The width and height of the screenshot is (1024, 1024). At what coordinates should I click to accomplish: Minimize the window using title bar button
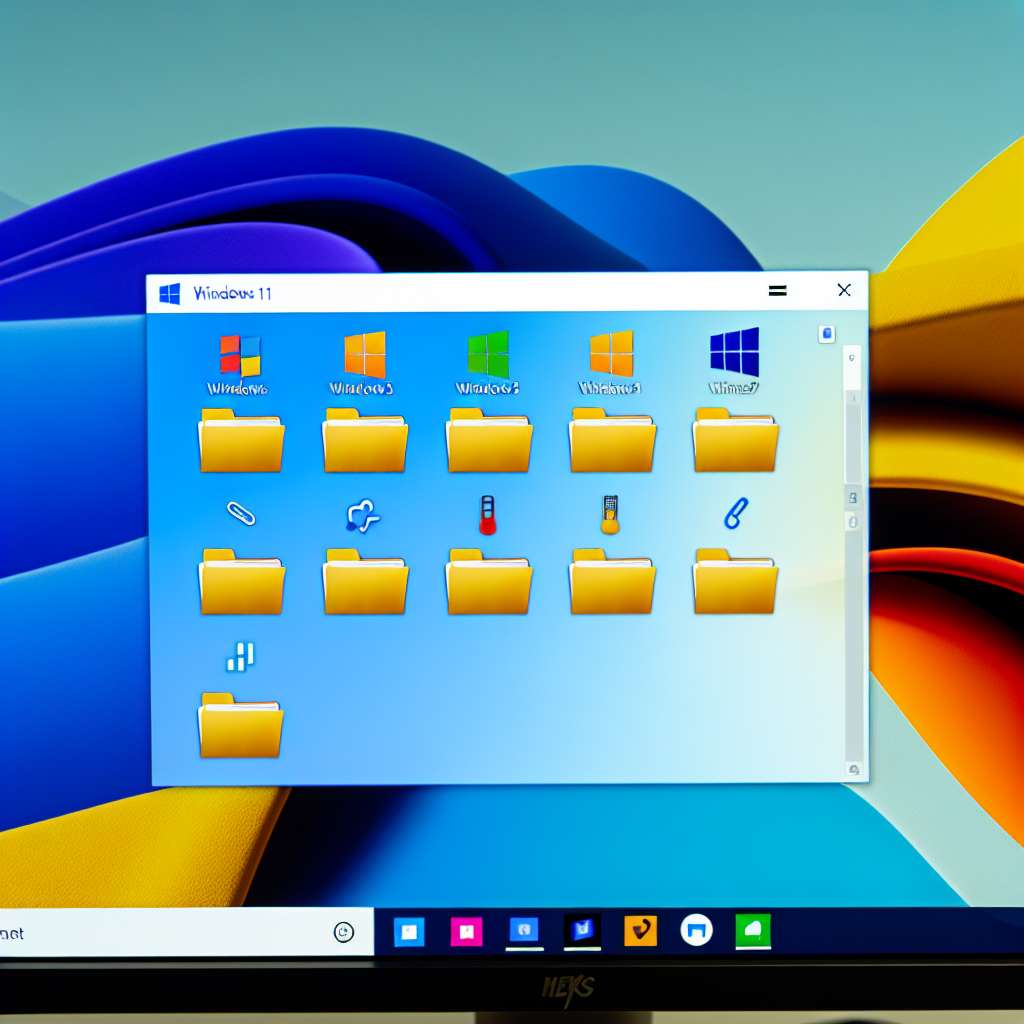(x=777, y=291)
